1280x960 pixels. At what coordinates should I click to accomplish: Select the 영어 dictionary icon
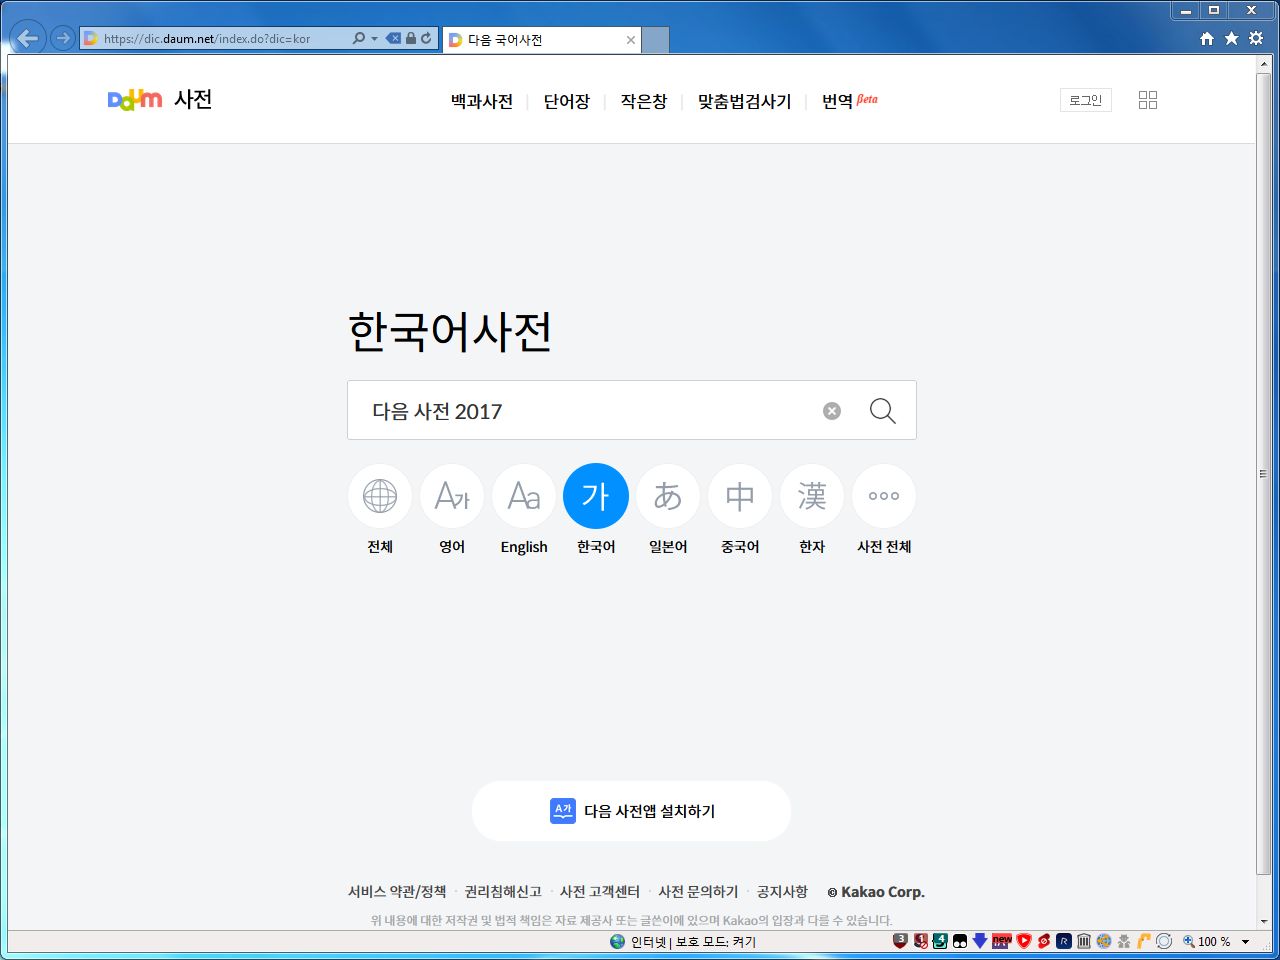pyautogui.click(x=452, y=496)
